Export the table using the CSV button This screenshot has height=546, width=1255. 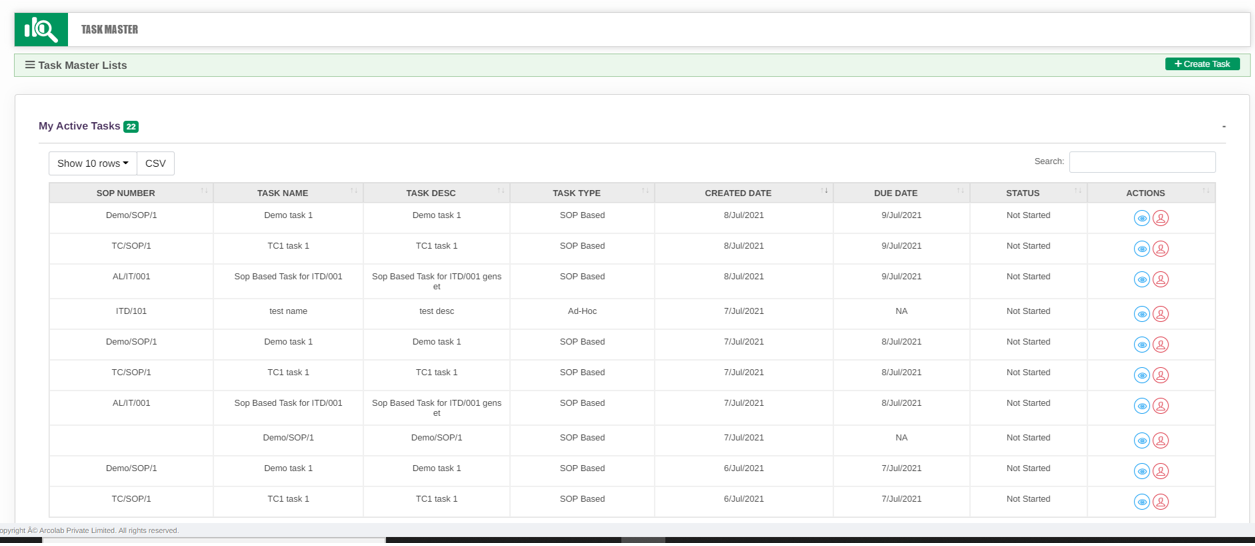click(156, 164)
